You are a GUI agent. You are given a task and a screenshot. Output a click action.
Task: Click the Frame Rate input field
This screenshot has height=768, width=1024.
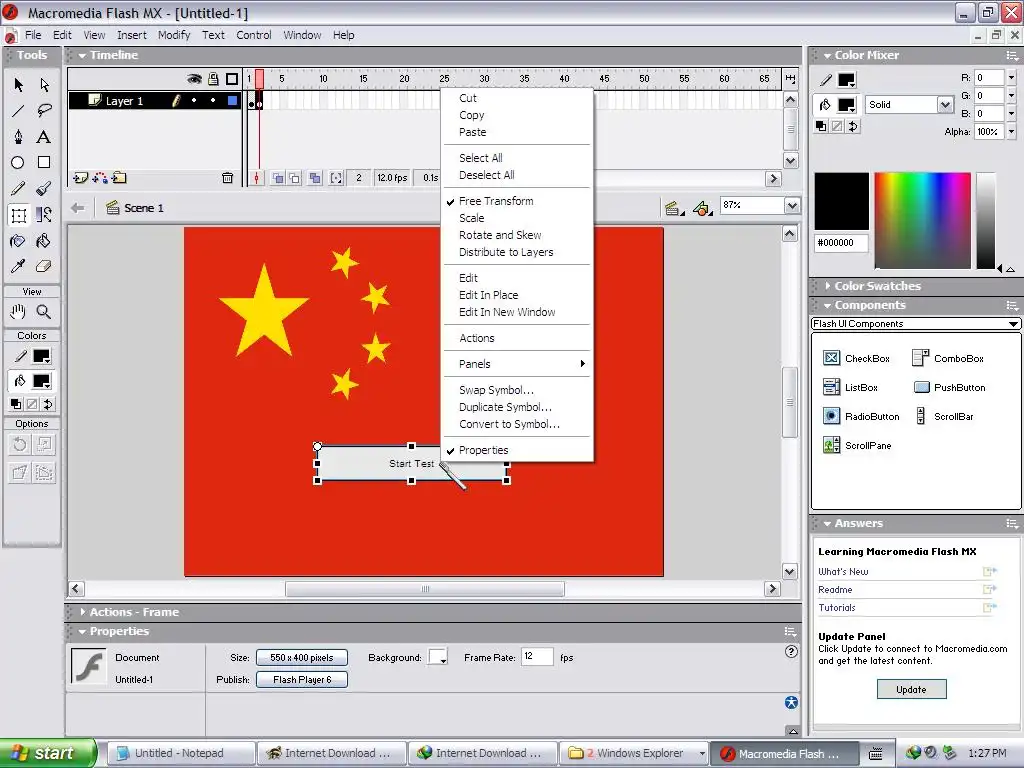[537, 657]
